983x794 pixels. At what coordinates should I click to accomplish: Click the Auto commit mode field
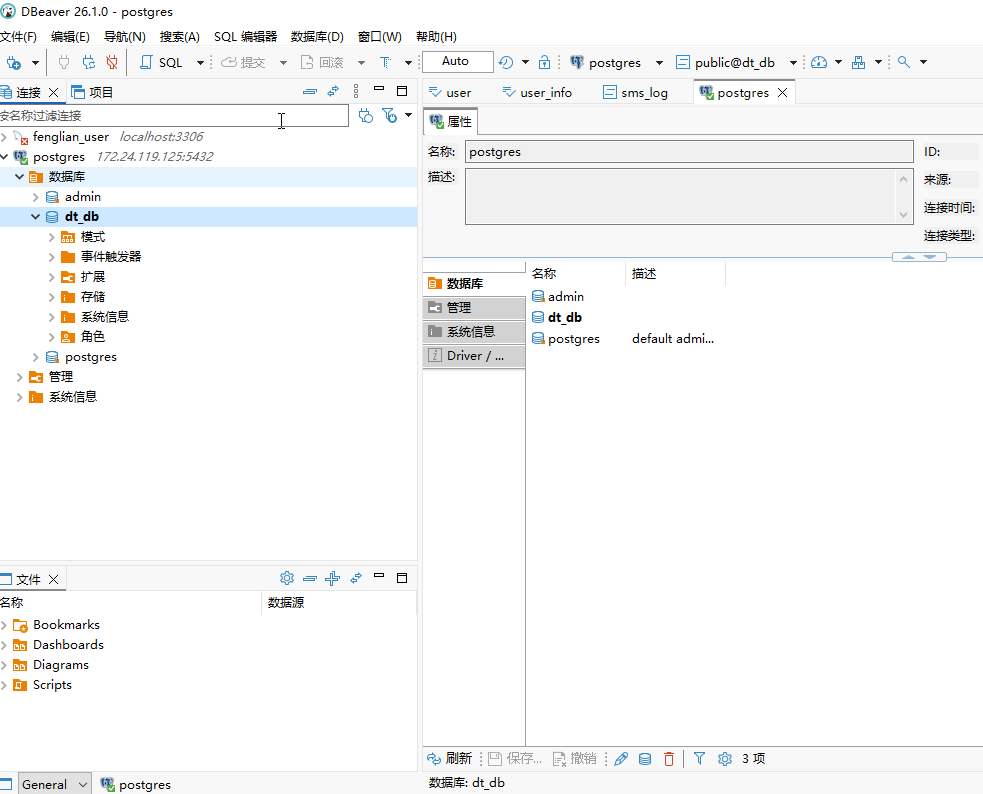click(x=458, y=61)
